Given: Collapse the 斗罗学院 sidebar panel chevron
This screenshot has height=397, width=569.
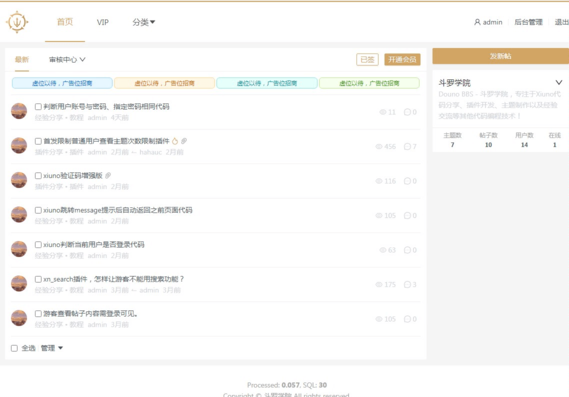Looking at the screenshot, I should coord(558,82).
